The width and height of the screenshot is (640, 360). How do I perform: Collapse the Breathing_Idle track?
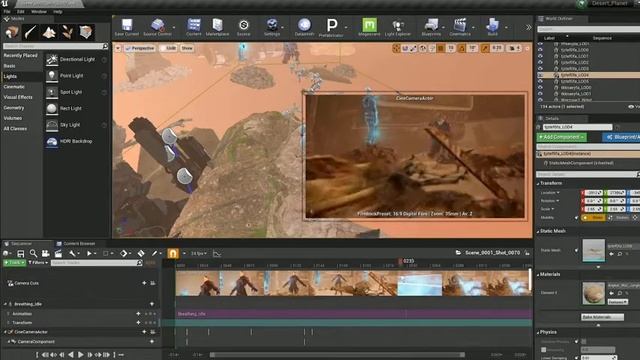click(x=6, y=304)
